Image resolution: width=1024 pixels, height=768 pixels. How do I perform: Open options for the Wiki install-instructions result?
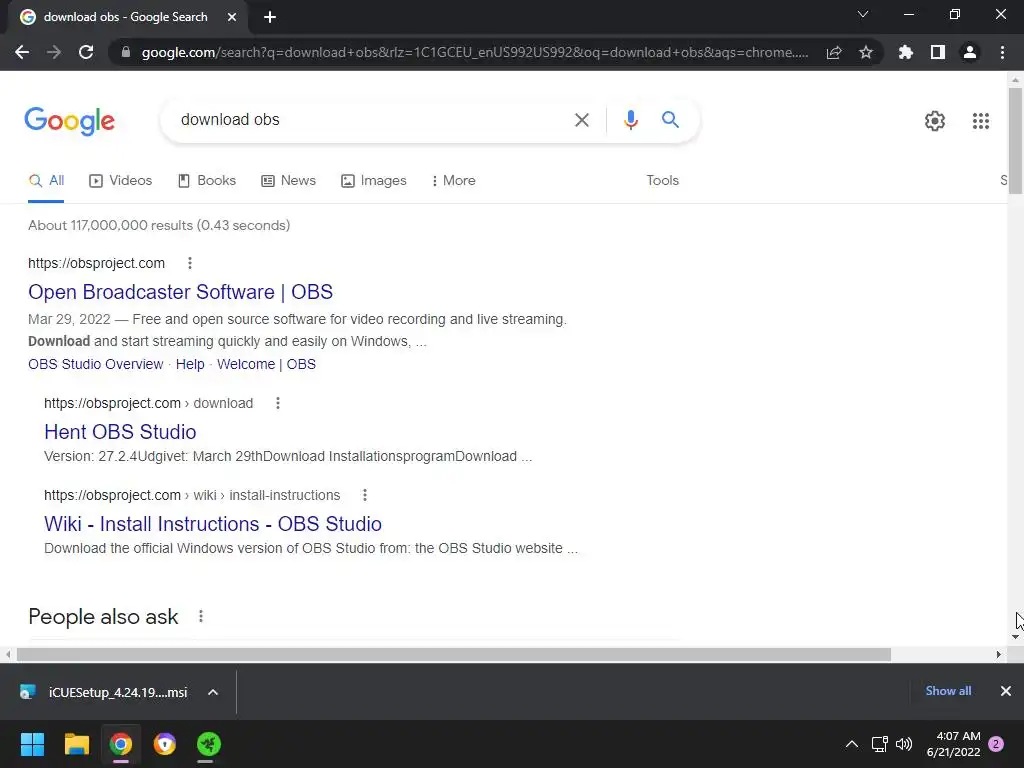[364, 495]
